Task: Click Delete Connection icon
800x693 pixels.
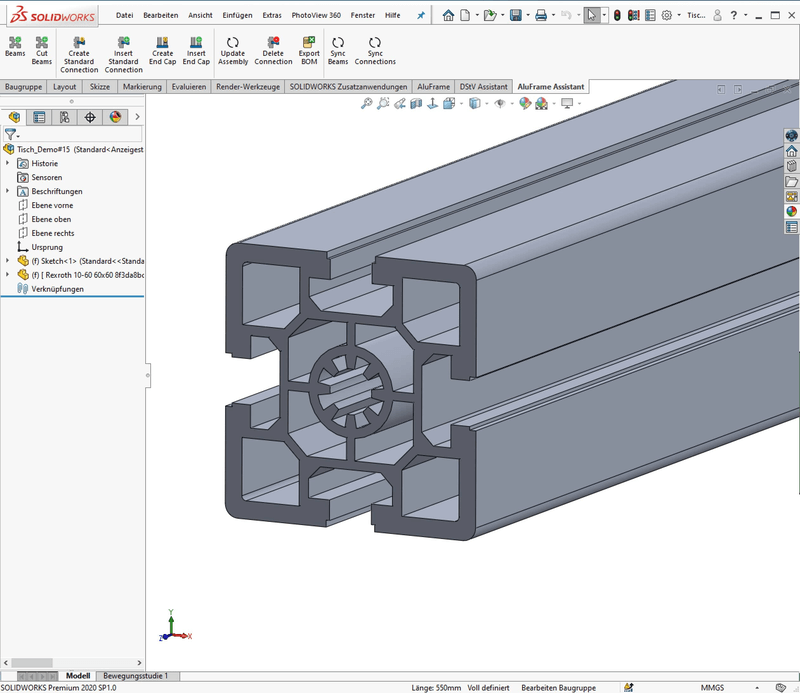Action: [273, 50]
